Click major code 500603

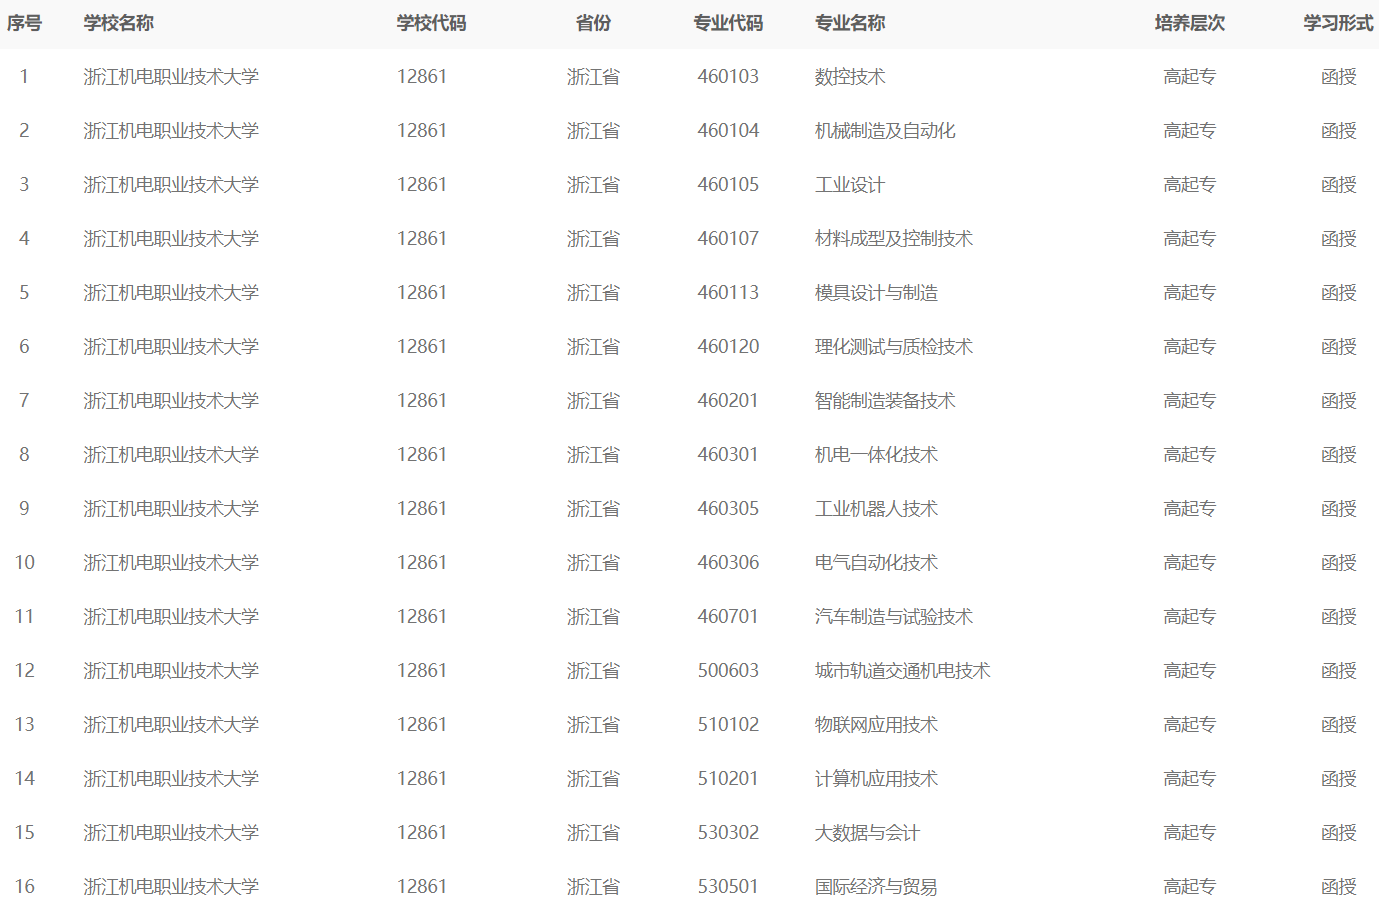click(x=728, y=671)
